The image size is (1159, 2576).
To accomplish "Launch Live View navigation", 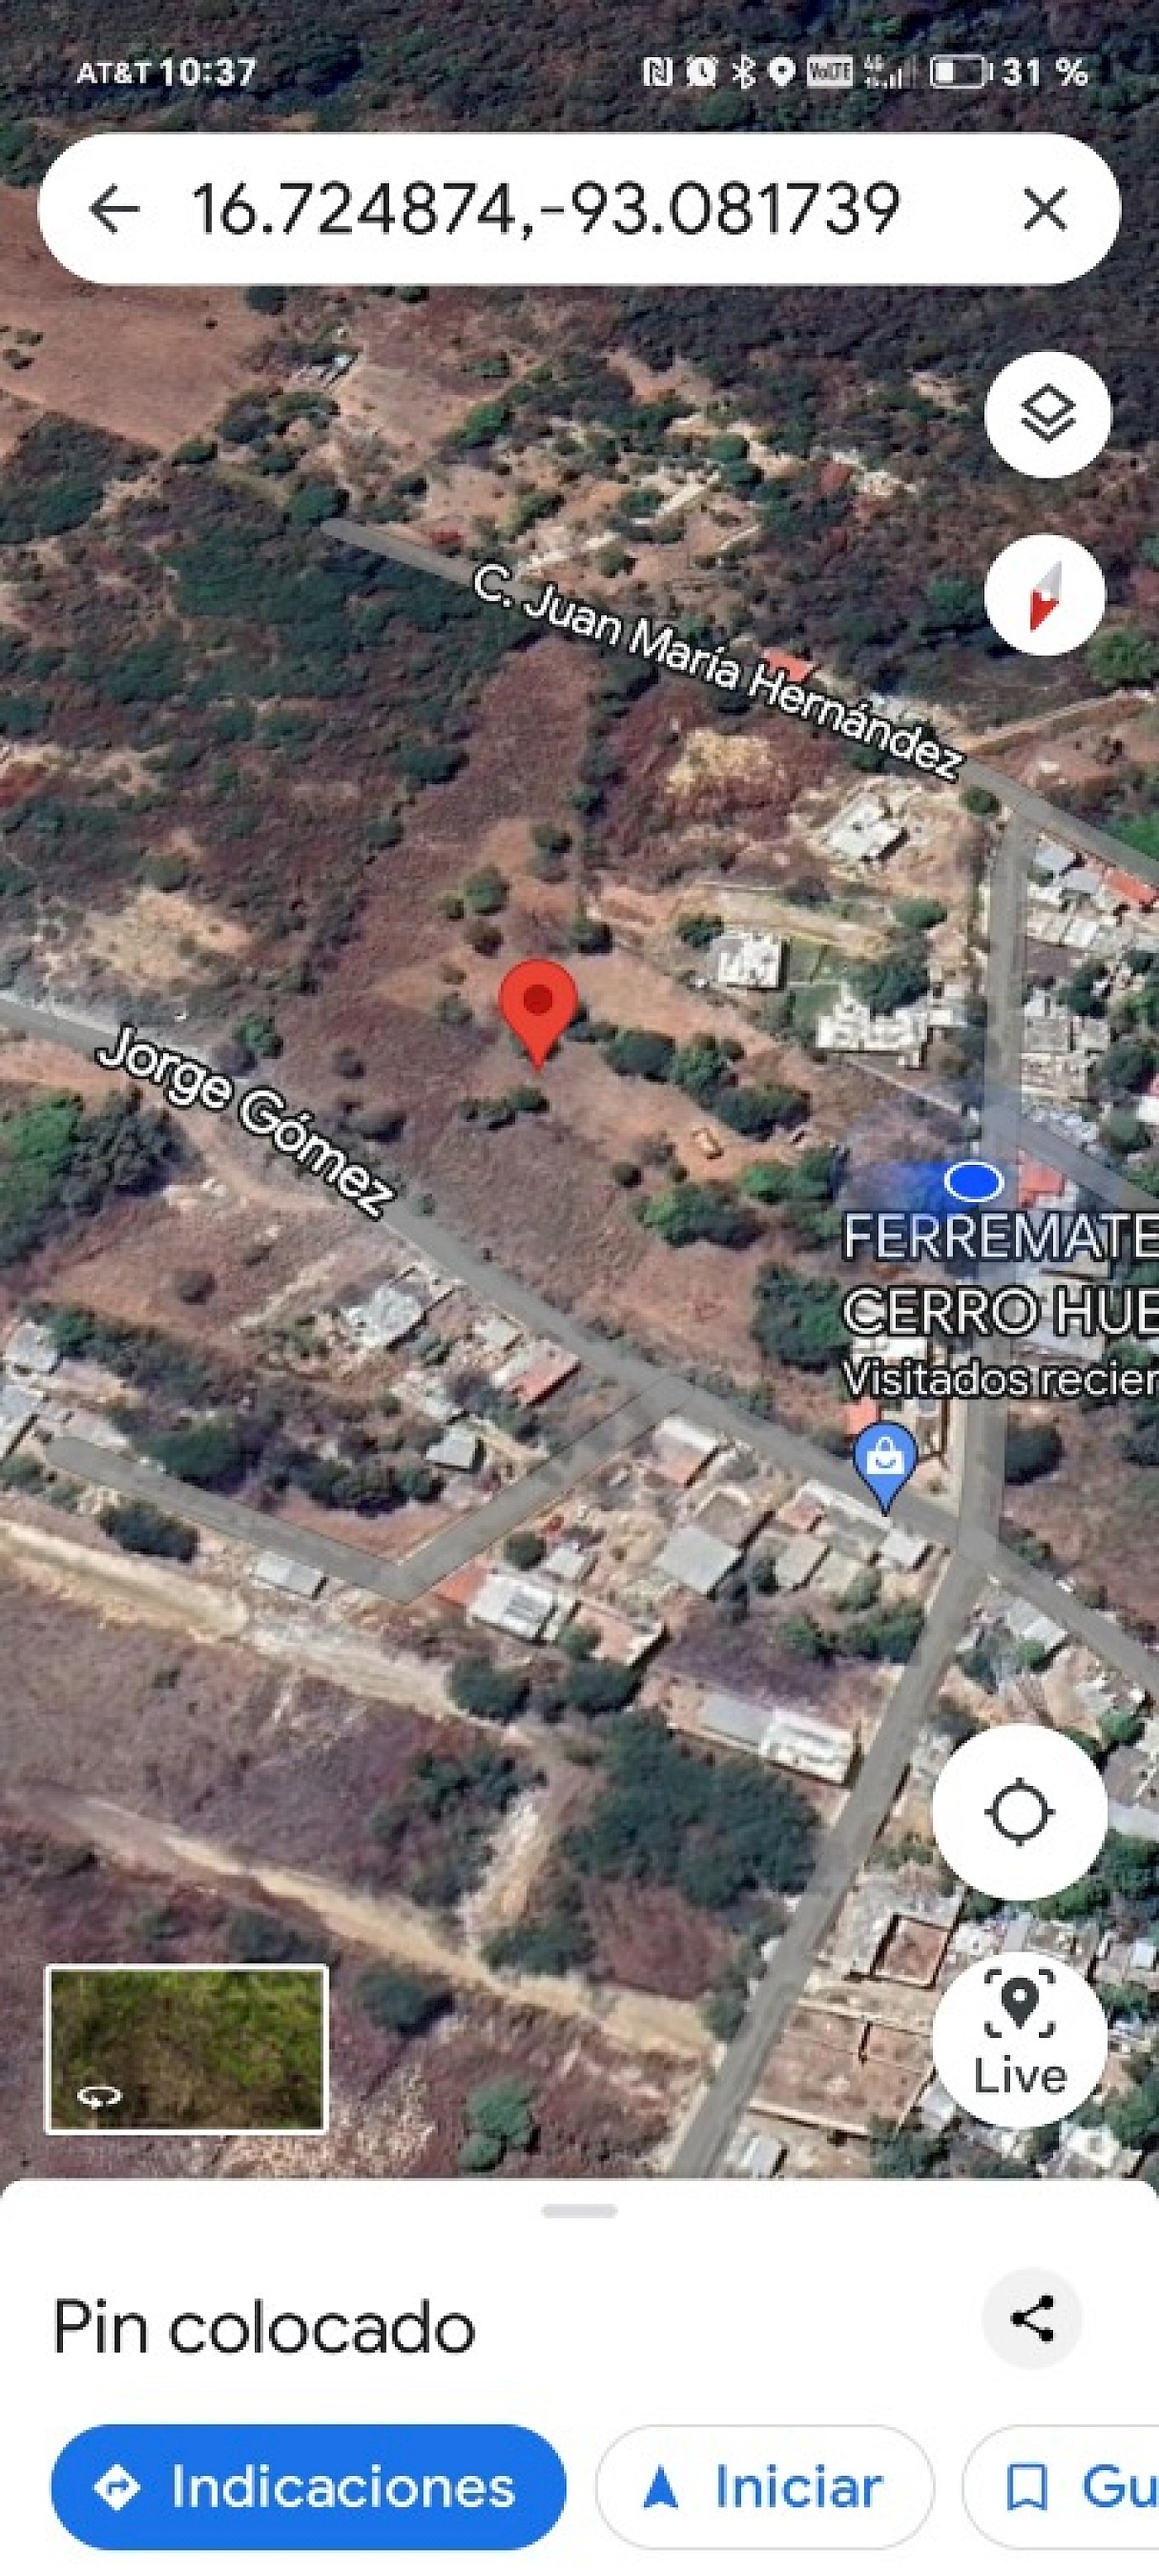I will (x=1019, y=2040).
